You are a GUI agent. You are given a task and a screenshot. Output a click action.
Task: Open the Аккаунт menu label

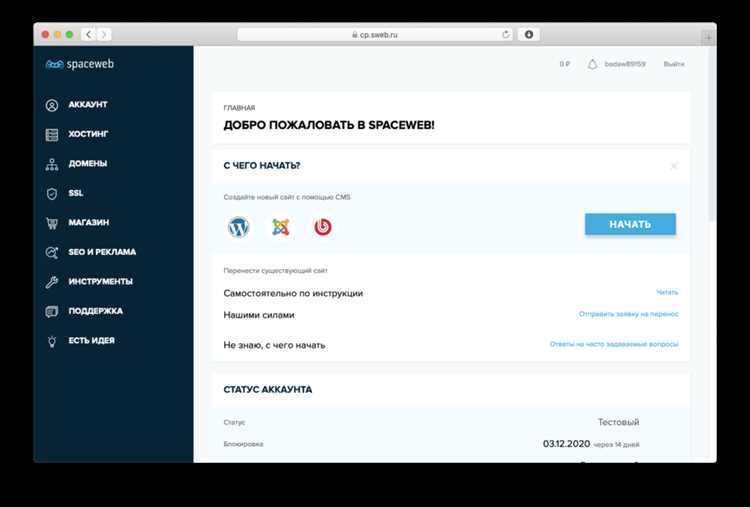tap(88, 104)
